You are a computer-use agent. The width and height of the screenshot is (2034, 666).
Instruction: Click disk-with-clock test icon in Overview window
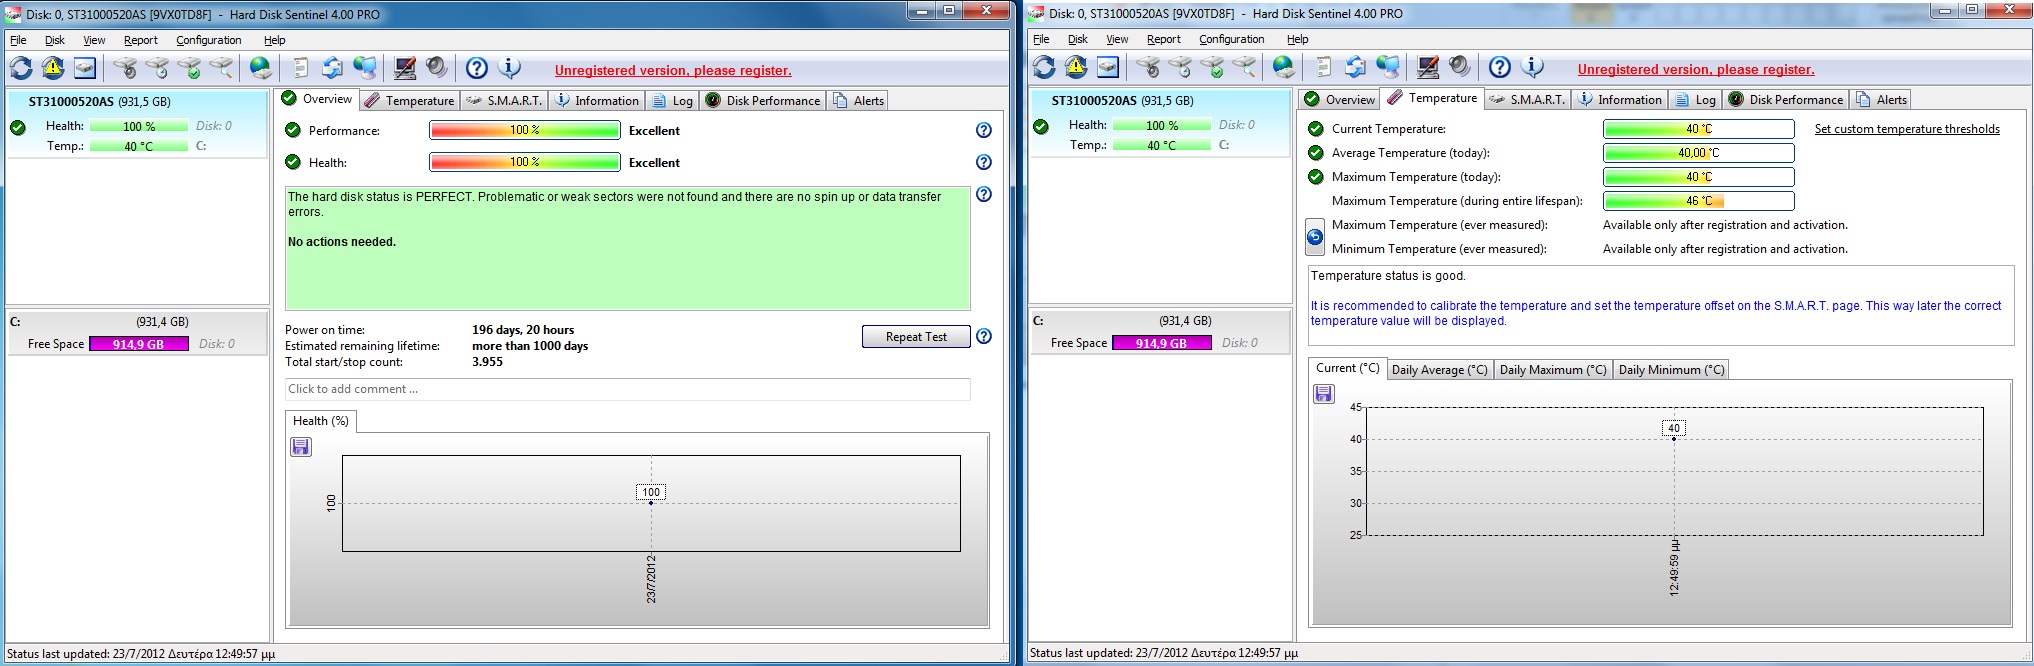pos(156,68)
